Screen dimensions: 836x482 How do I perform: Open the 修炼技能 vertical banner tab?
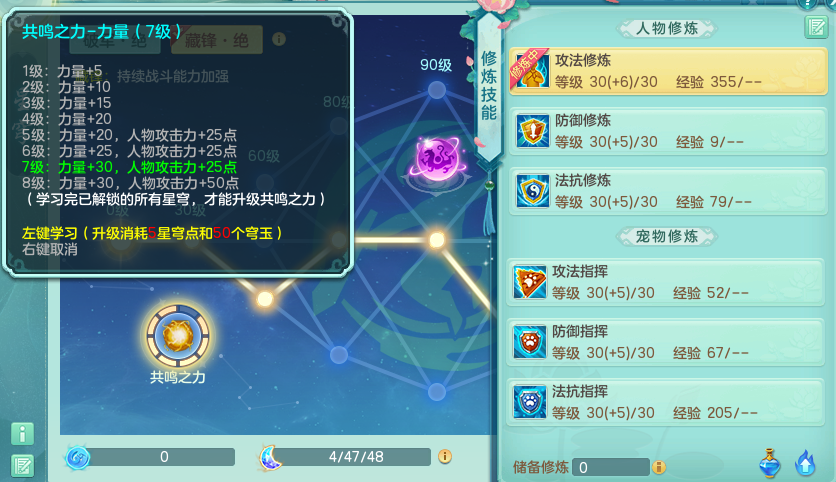(x=489, y=85)
